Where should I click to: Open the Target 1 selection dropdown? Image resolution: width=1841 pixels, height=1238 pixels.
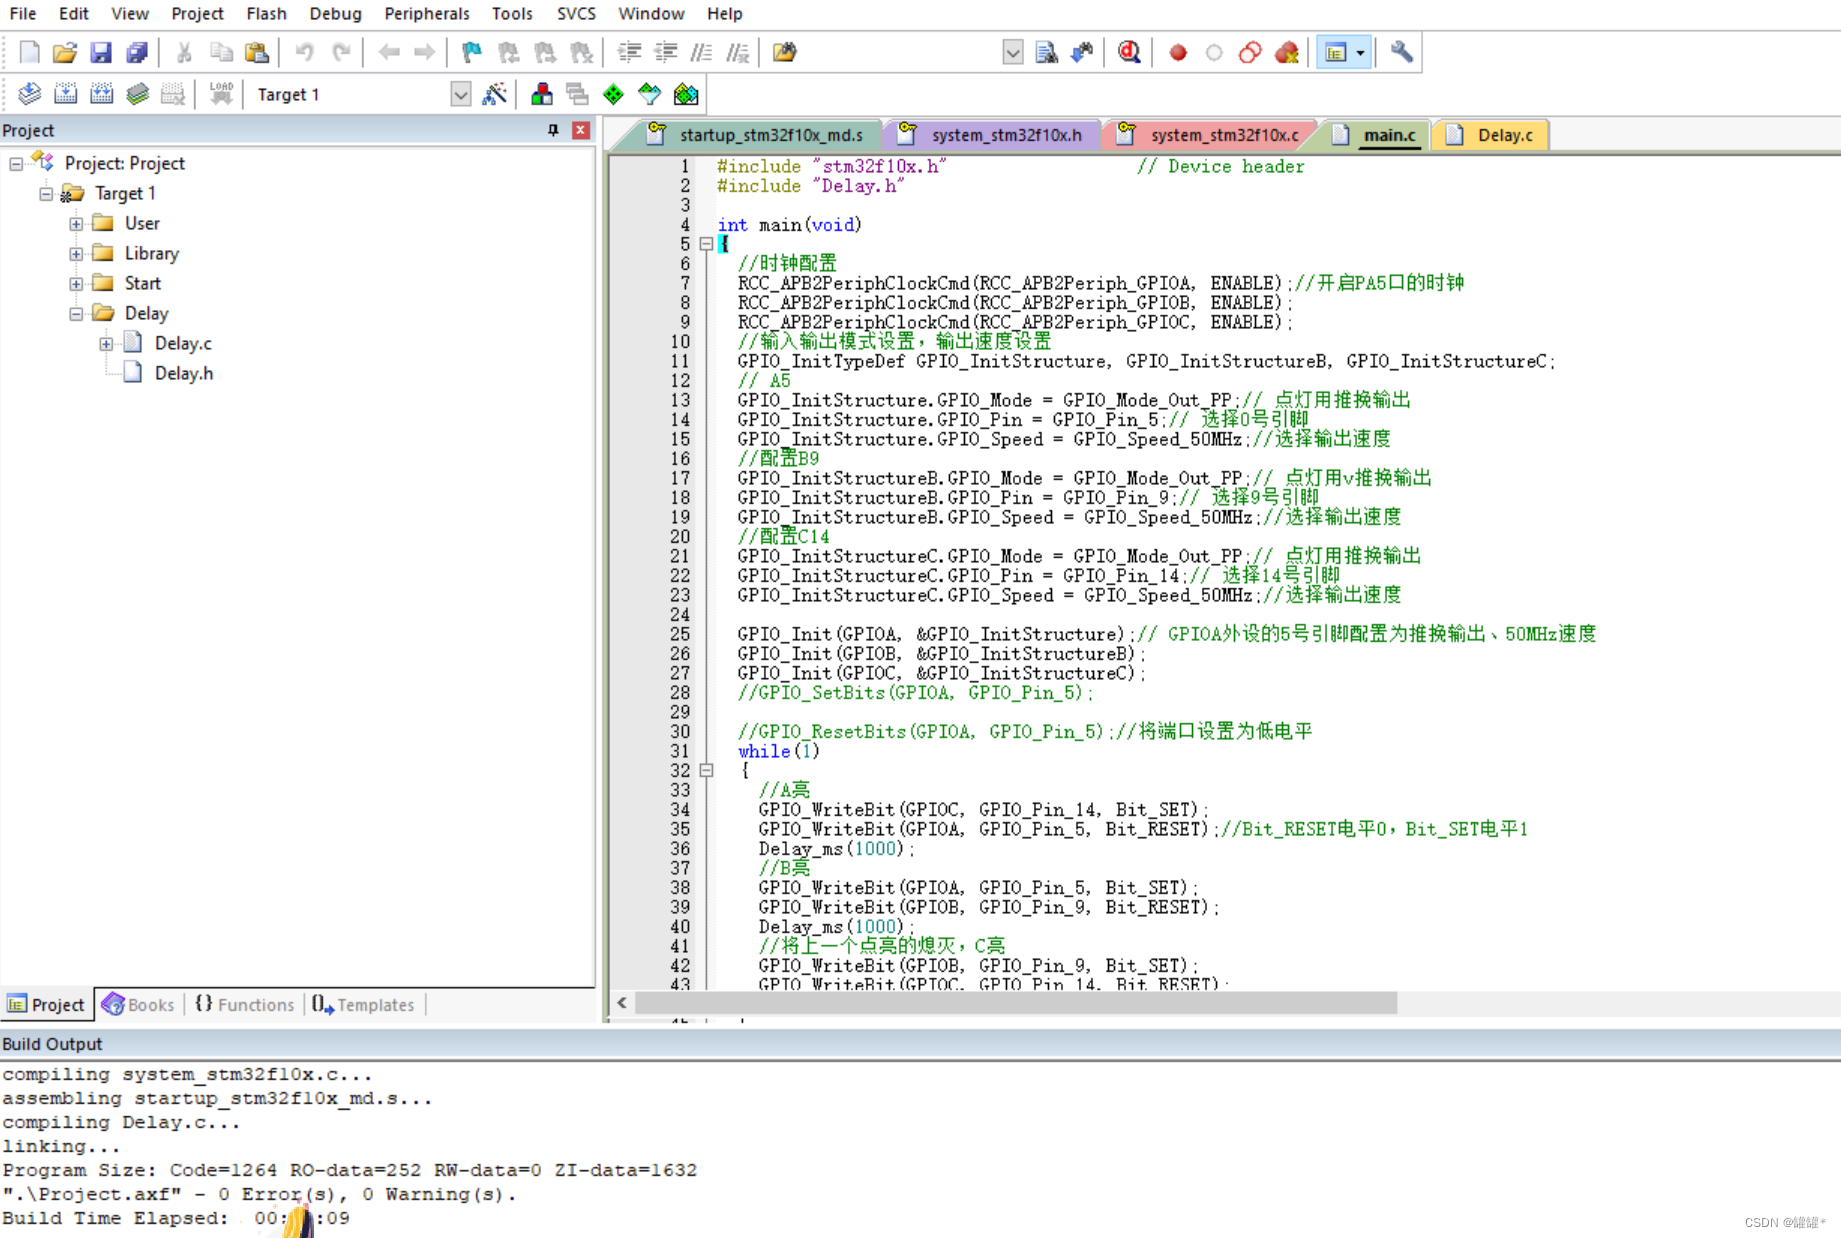460,94
